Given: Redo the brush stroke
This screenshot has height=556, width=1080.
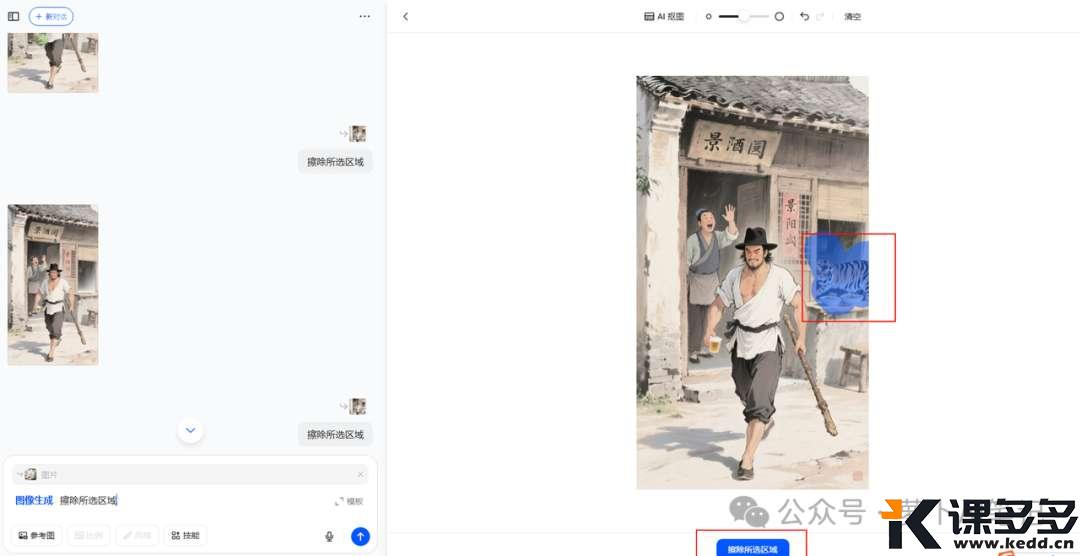Looking at the screenshot, I should pyautogui.click(x=820, y=17).
